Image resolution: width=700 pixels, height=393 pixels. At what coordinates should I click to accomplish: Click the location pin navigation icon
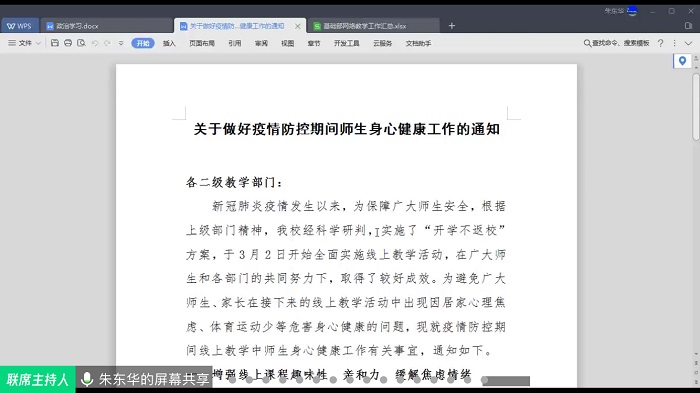(x=682, y=61)
